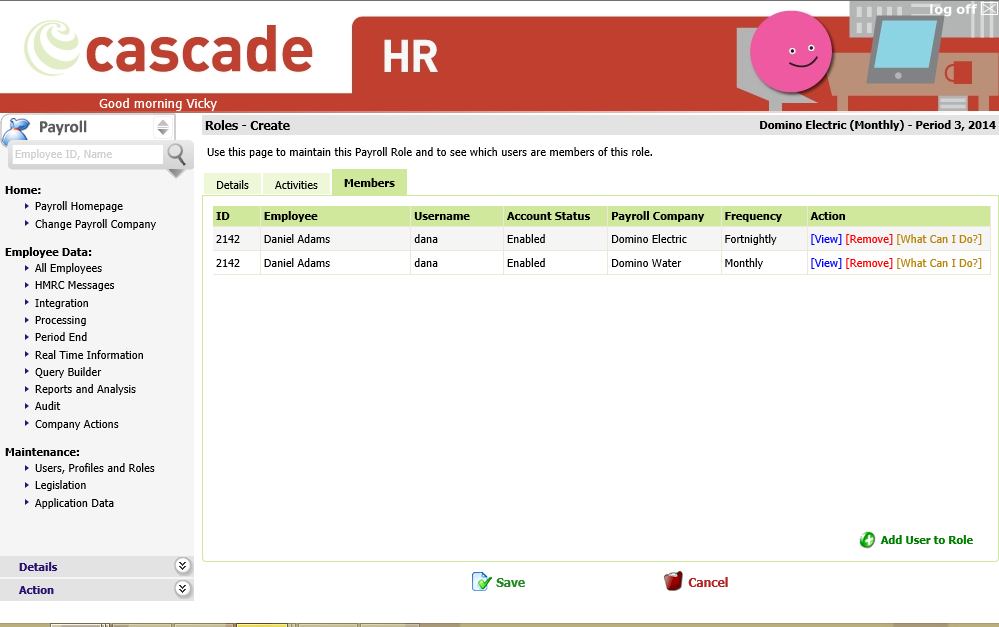Open the Processing menu item
999x627 pixels.
(x=61, y=320)
